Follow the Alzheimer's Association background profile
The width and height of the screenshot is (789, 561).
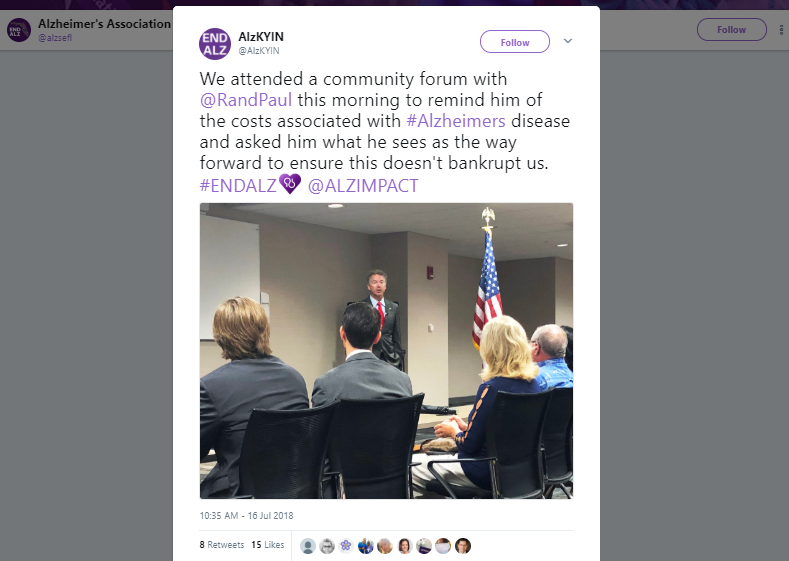coord(732,30)
